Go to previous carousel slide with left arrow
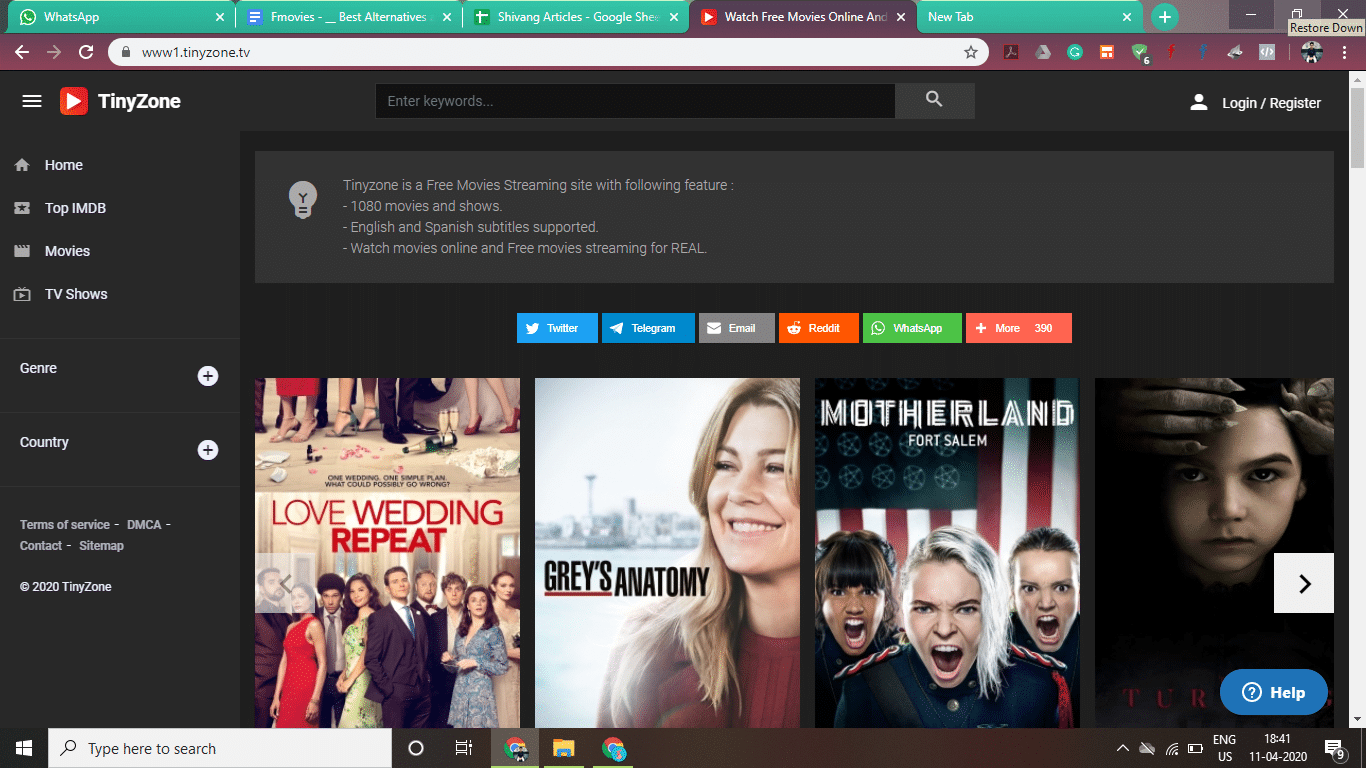The height and width of the screenshot is (768, 1366). [x=285, y=583]
